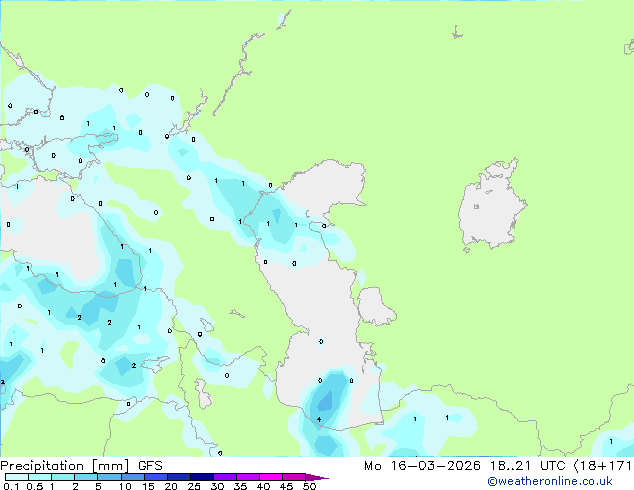Click the 45–50 mm legend swatch
The height and width of the screenshot is (490, 634).
[x=294, y=477]
